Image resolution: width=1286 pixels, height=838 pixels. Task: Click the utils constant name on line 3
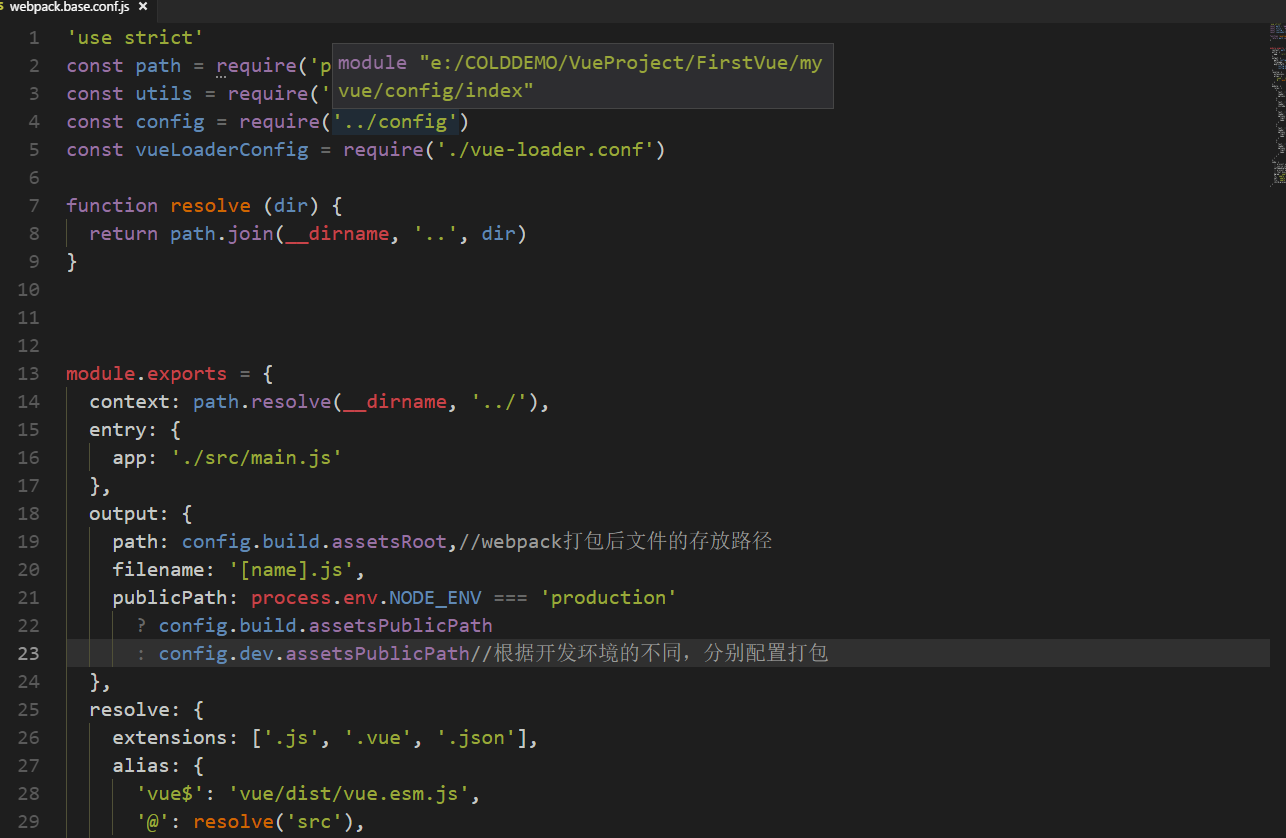pyautogui.click(x=164, y=93)
